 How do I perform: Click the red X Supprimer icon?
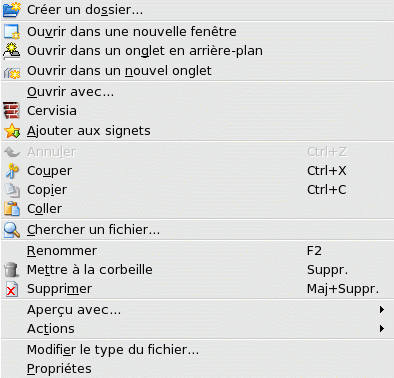click(12, 289)
